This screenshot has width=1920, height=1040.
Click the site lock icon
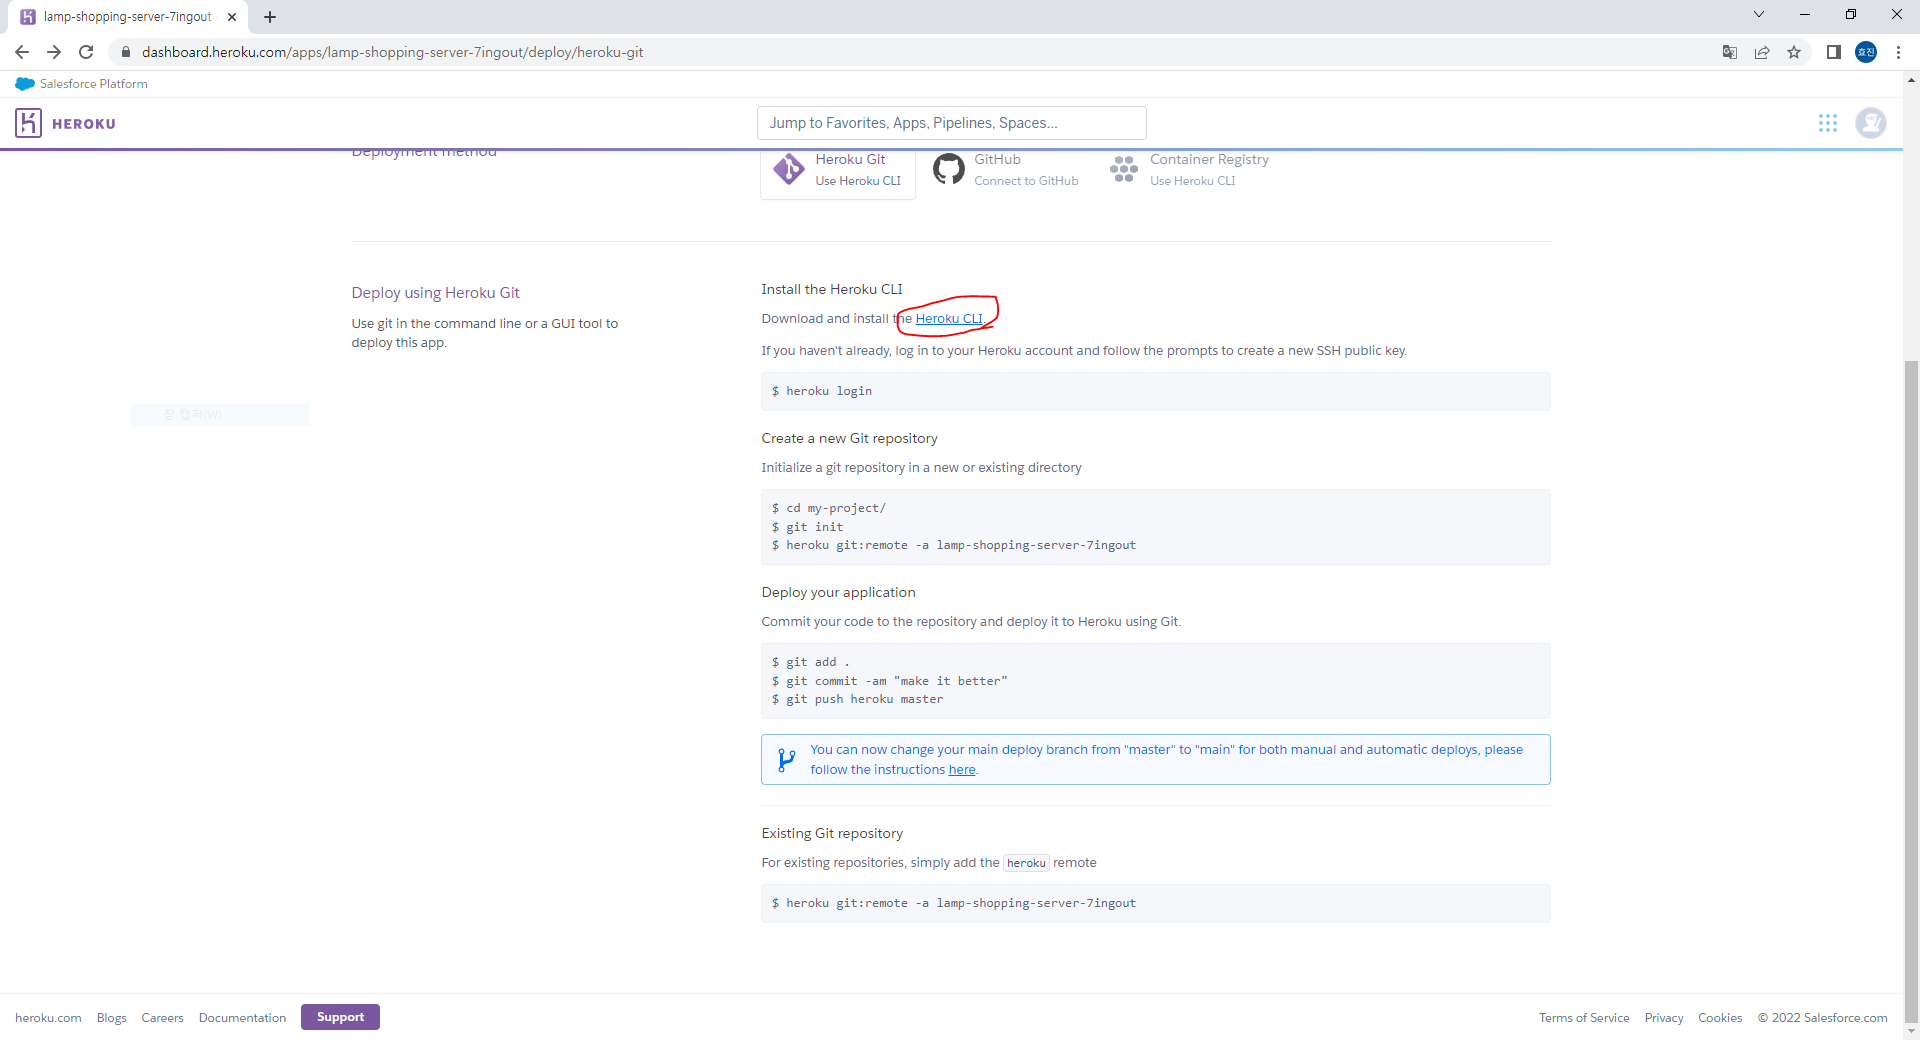pyautogui.click(x=126, y=52)
